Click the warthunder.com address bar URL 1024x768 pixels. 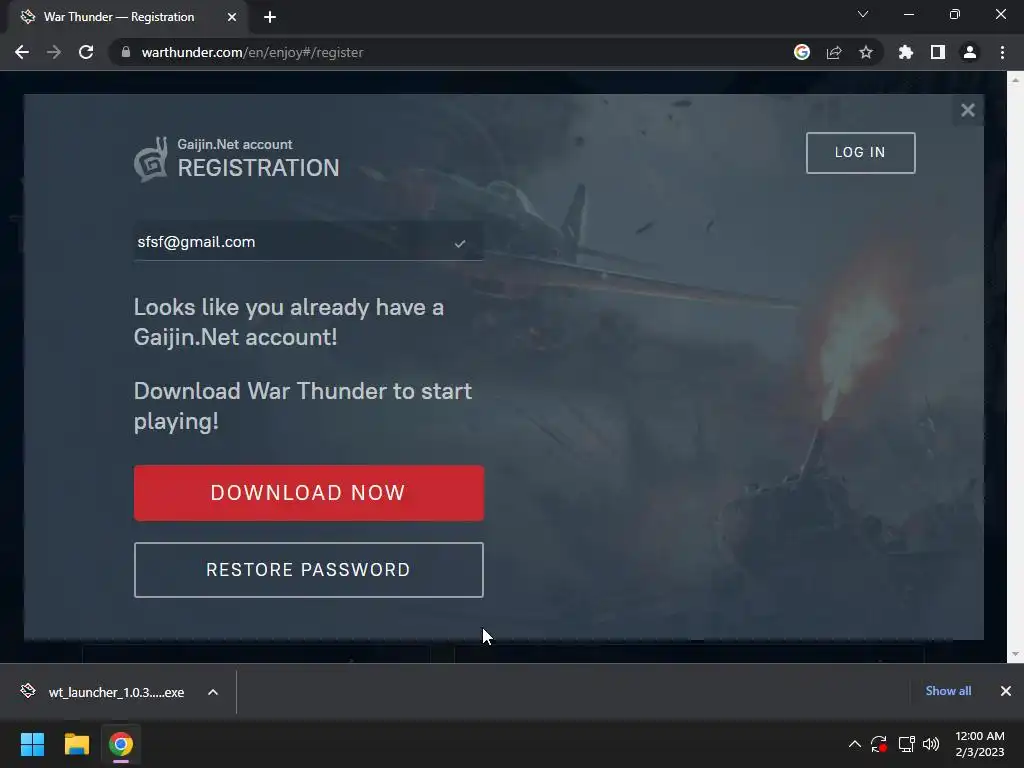(252, 52)
